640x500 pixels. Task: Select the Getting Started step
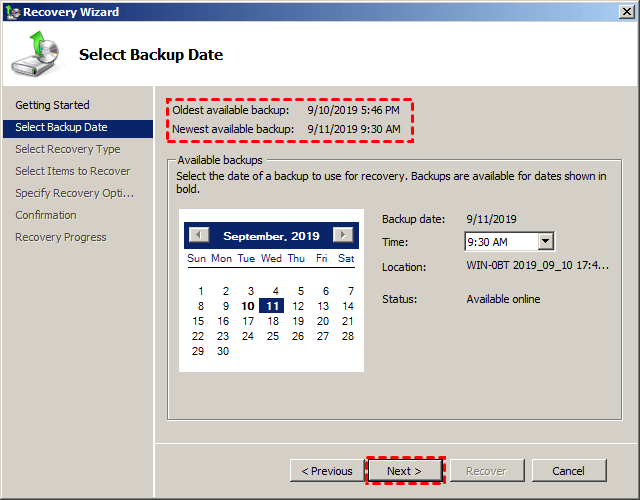tap(52, 105)
